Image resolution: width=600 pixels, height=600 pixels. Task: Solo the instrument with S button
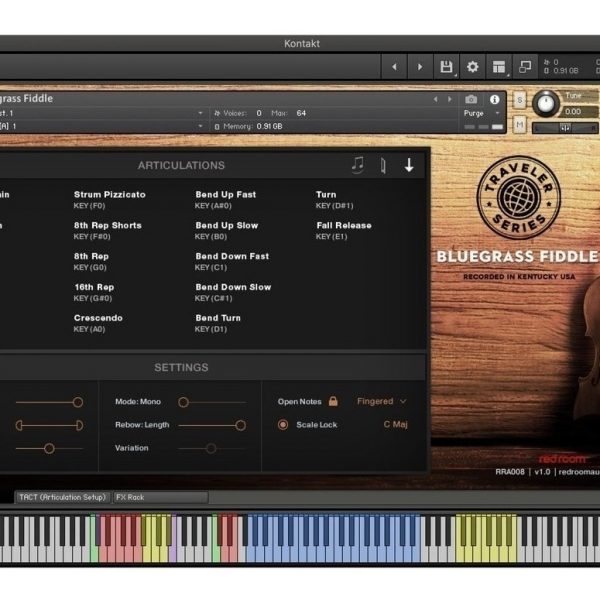click(x=519, y=101)
